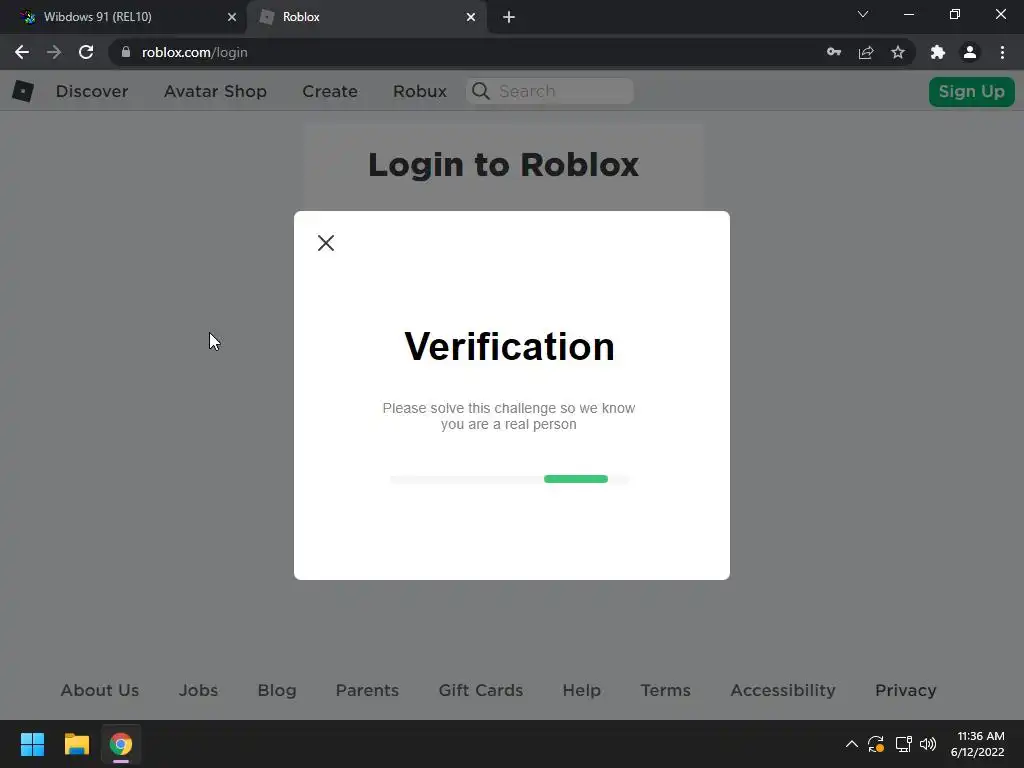Click the Roblox logo in the site header
Viewport: 1024px width, 768px height.
point(23,91)
